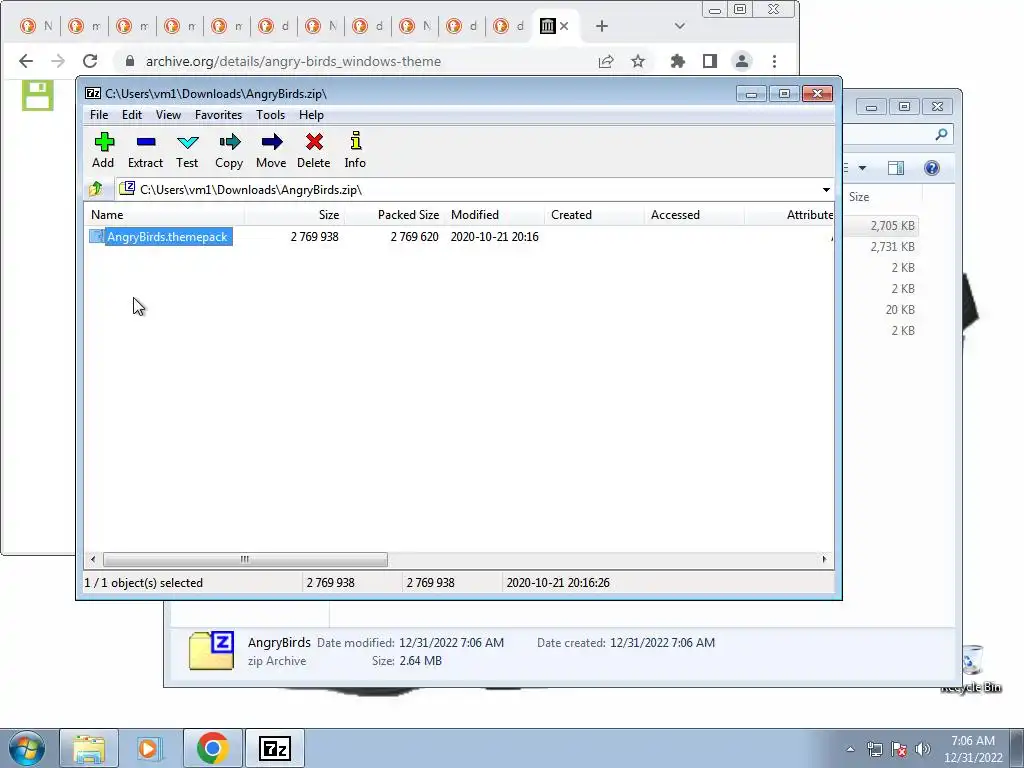Select the 2,705 KB file row in Explorer

tap(881, 226)
